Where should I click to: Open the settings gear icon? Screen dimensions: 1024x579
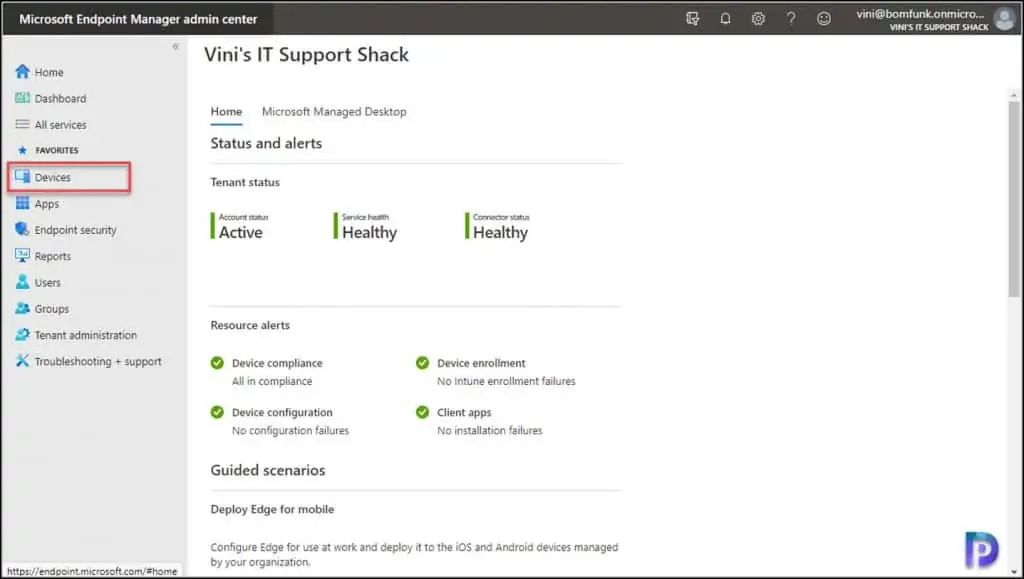coord(758,19)
